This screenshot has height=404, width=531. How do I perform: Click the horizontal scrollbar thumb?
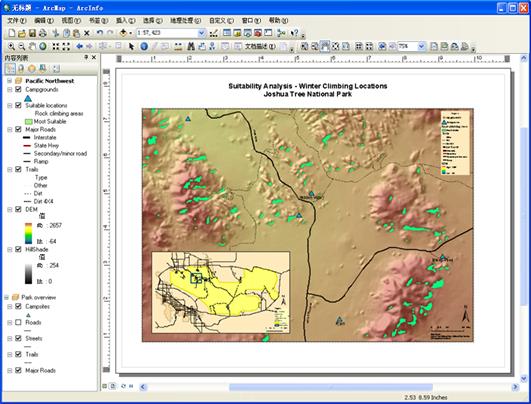point(331,387)
